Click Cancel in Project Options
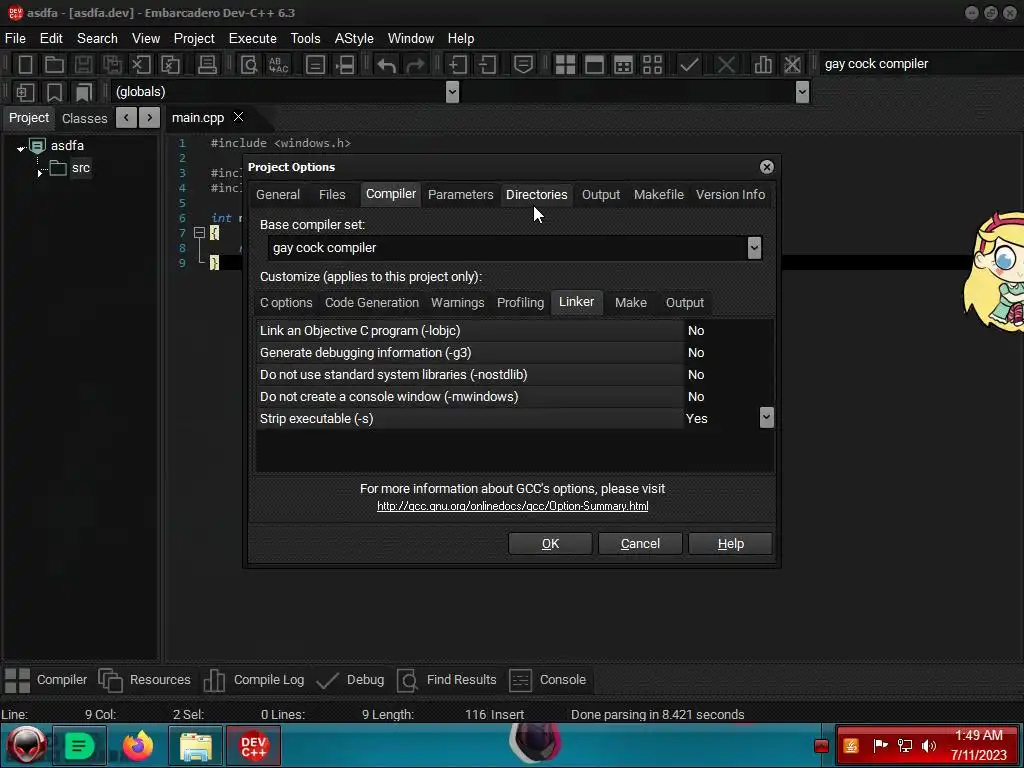The width and height of the screenshot is (1024, 768). click(x=640, y=543)
